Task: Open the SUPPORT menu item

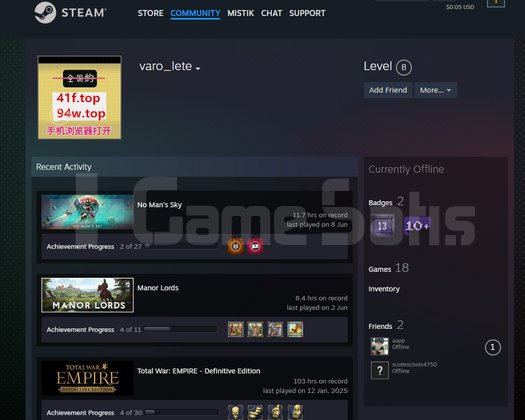Action: point(307,13)
